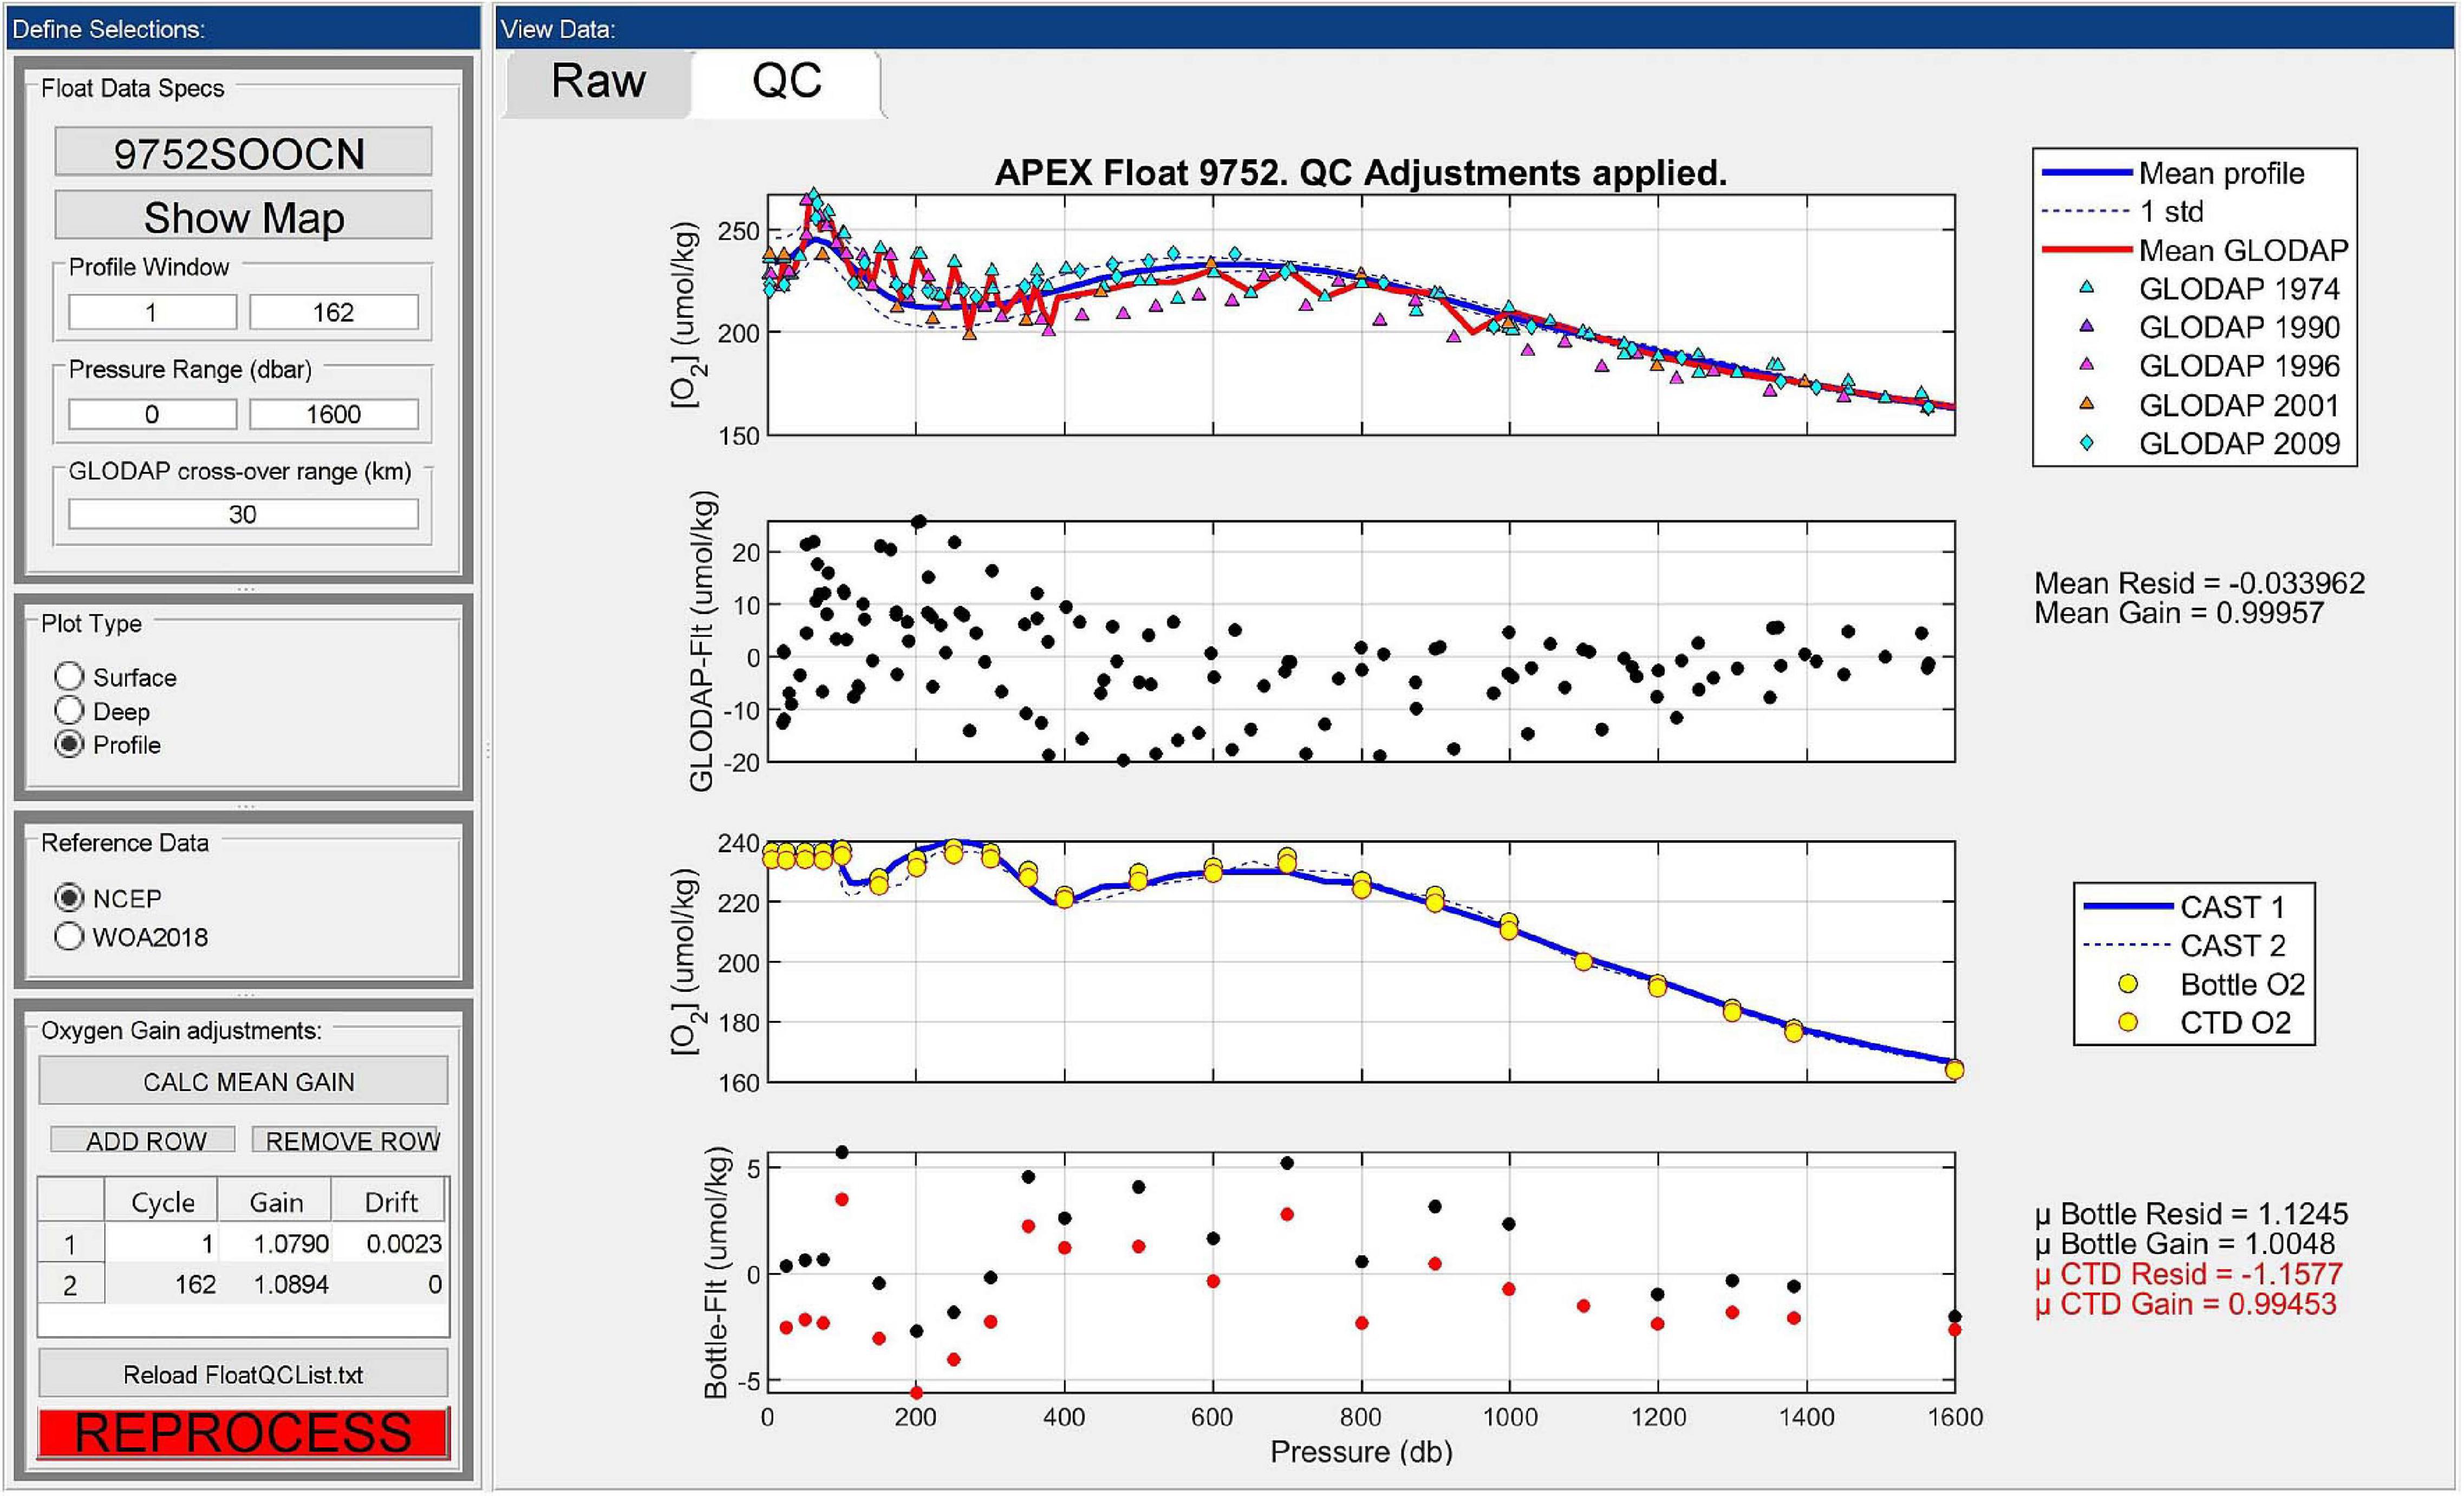Select the Deep plot type radio button
The width and height of the screenshot is (2464, 1496).
(x=69, y=711)
